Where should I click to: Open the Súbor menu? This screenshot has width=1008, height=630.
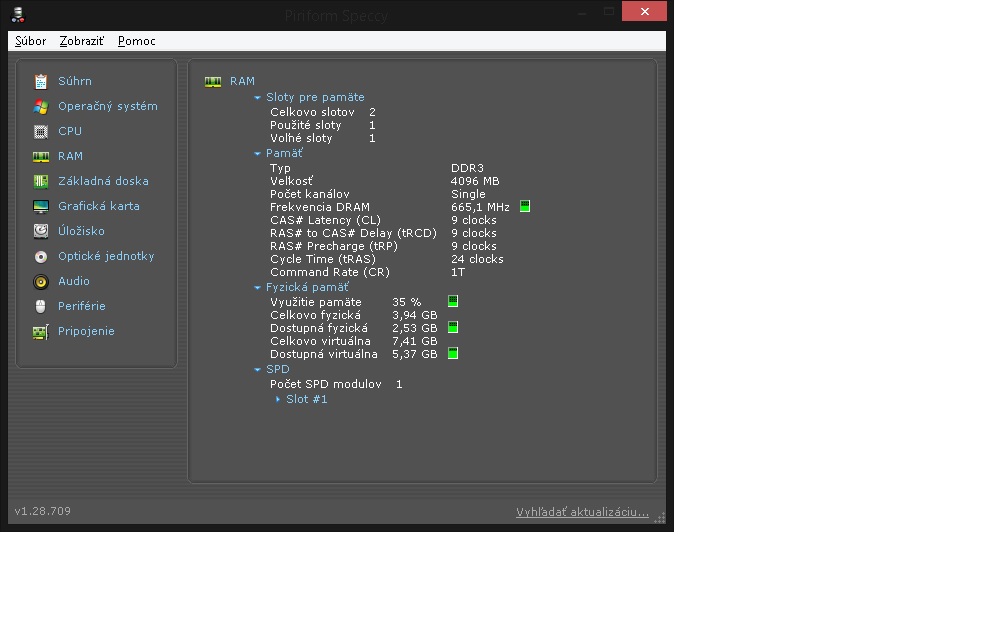(30, 41)
